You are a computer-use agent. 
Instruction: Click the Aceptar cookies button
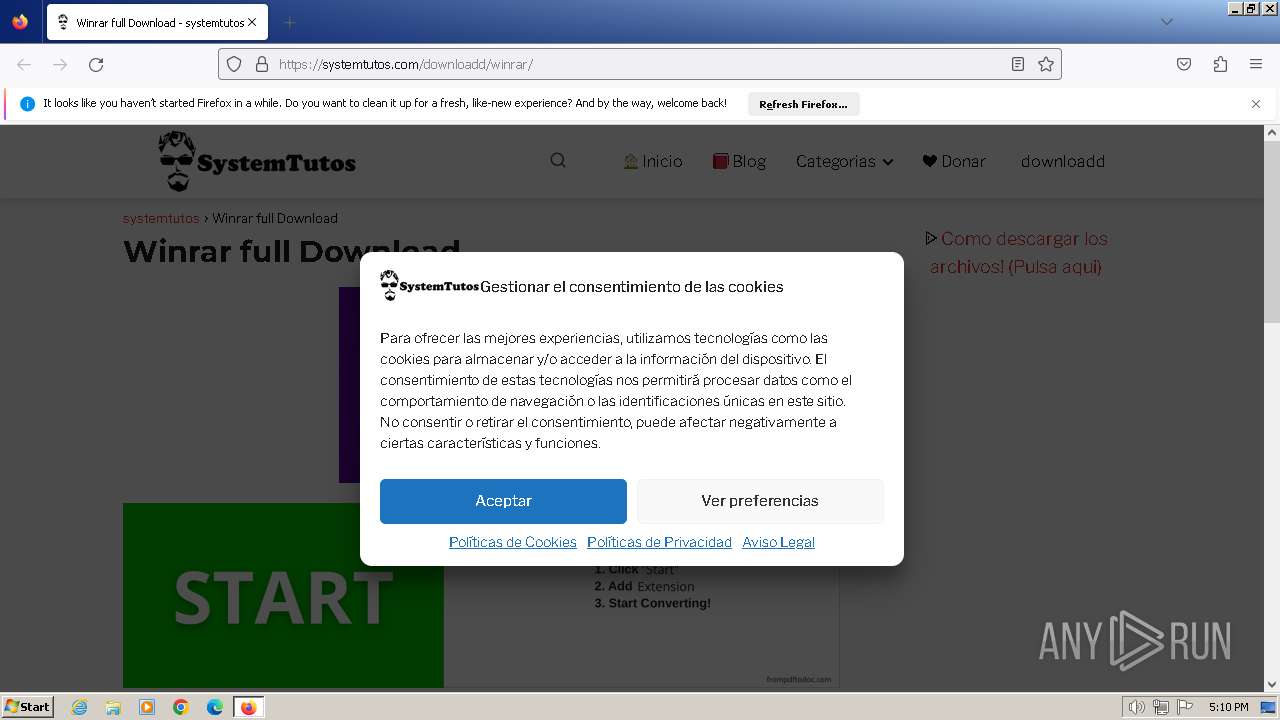(x=503, y=501)
